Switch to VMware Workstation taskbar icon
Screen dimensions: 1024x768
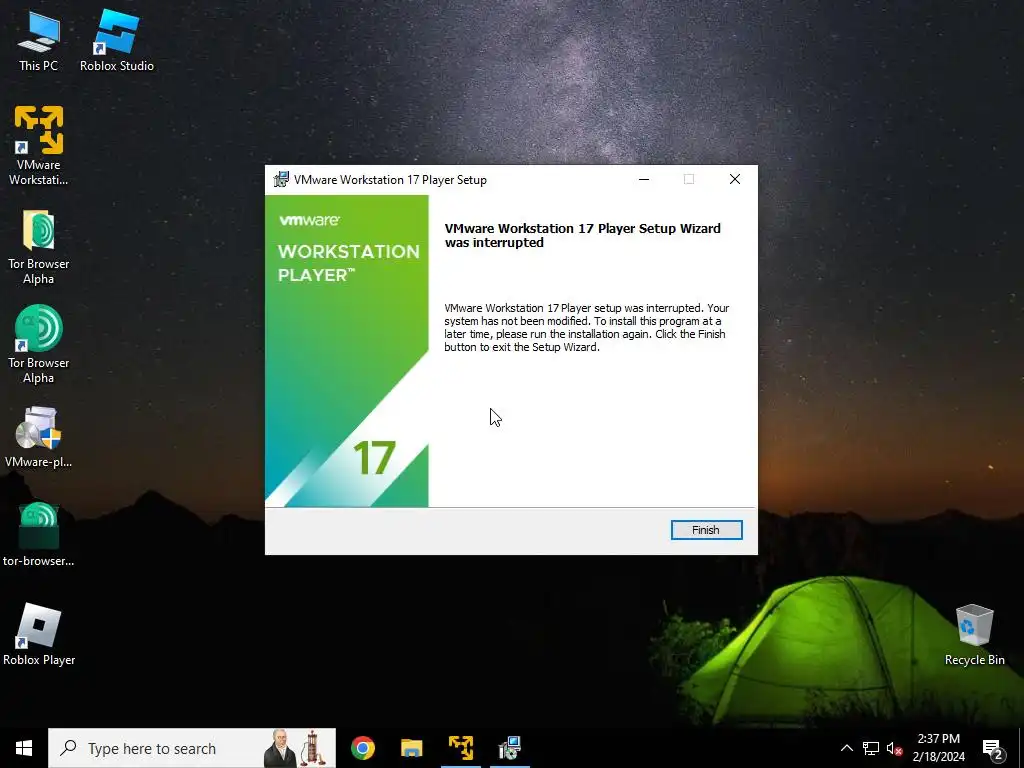[x=460, y=748]
